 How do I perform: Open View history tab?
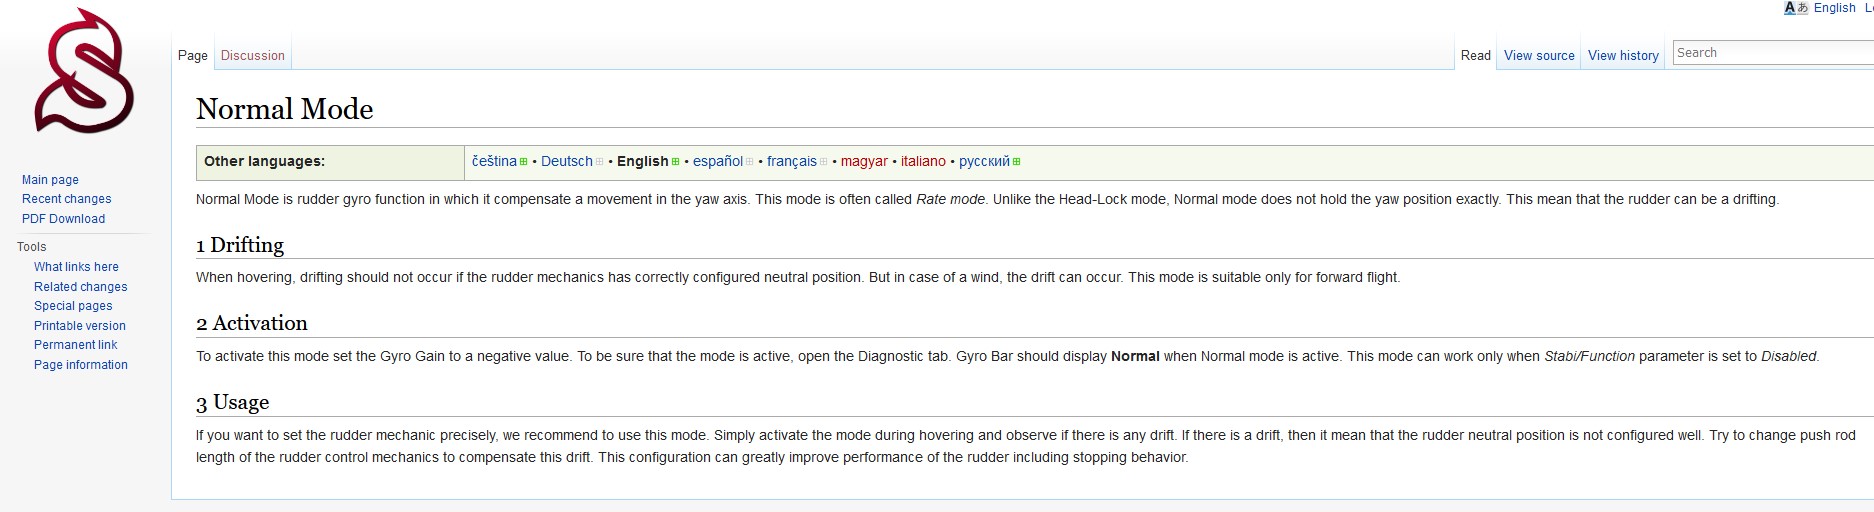tap(1623, 56)
